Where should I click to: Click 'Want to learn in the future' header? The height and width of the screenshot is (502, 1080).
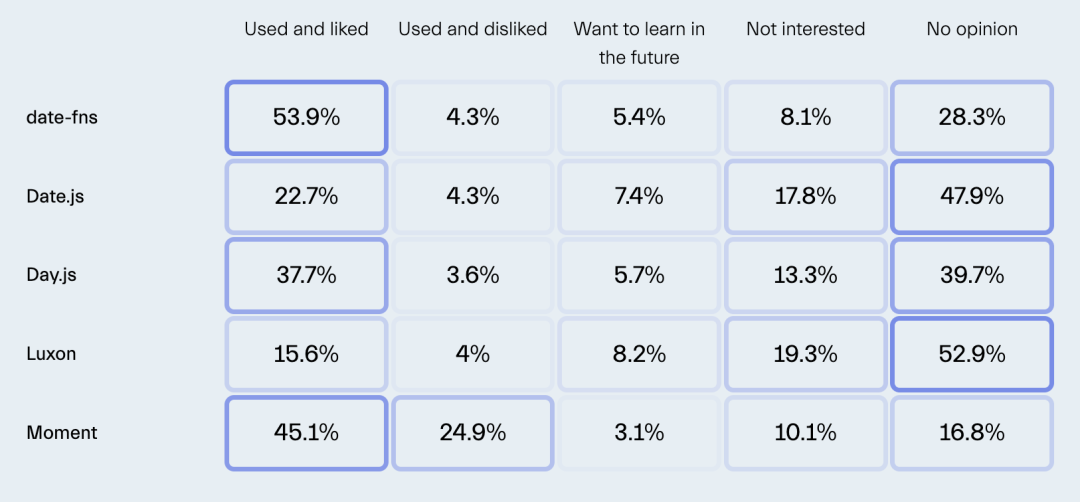click(639, 43)
